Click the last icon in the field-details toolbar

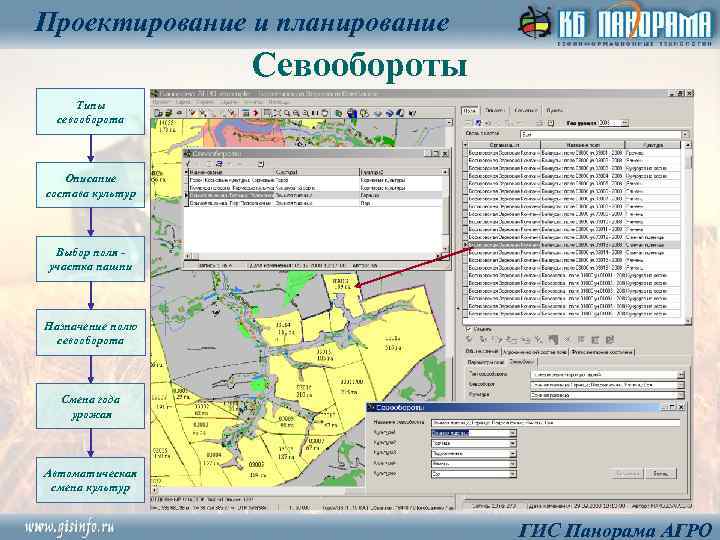click(610, 340)
